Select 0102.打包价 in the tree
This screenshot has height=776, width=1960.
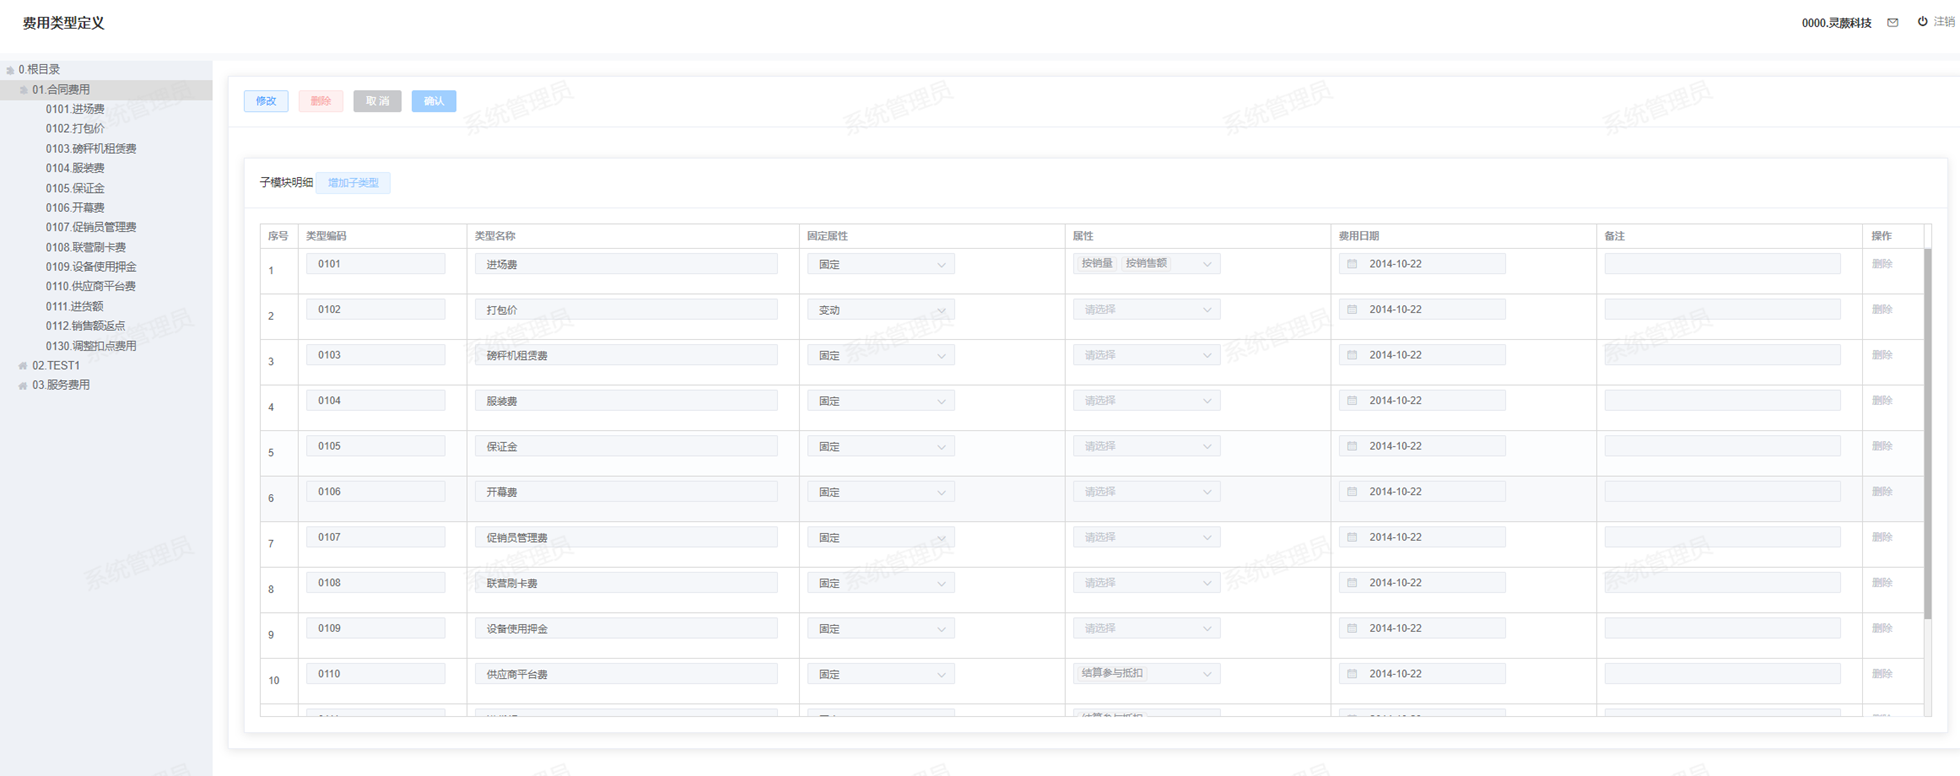(x=75, y=129)
